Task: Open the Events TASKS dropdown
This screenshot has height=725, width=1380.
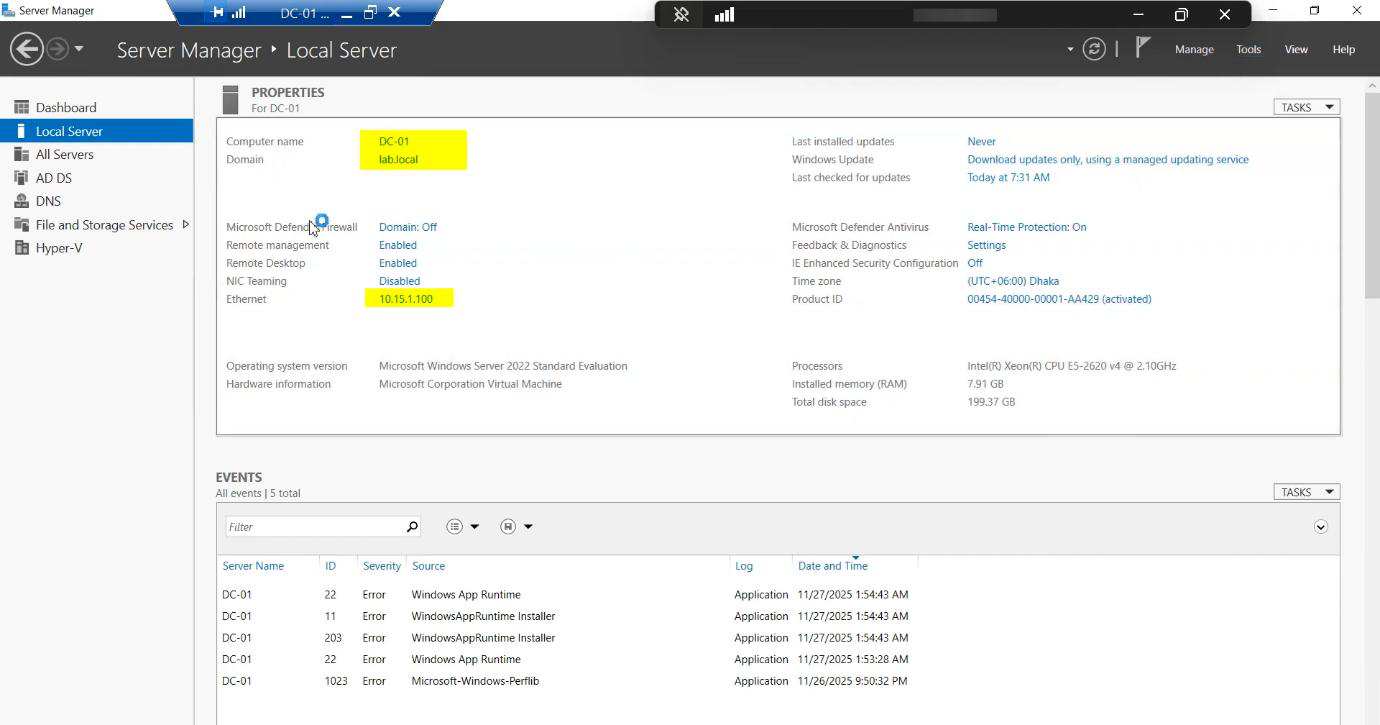Action: click(1306, 492)
